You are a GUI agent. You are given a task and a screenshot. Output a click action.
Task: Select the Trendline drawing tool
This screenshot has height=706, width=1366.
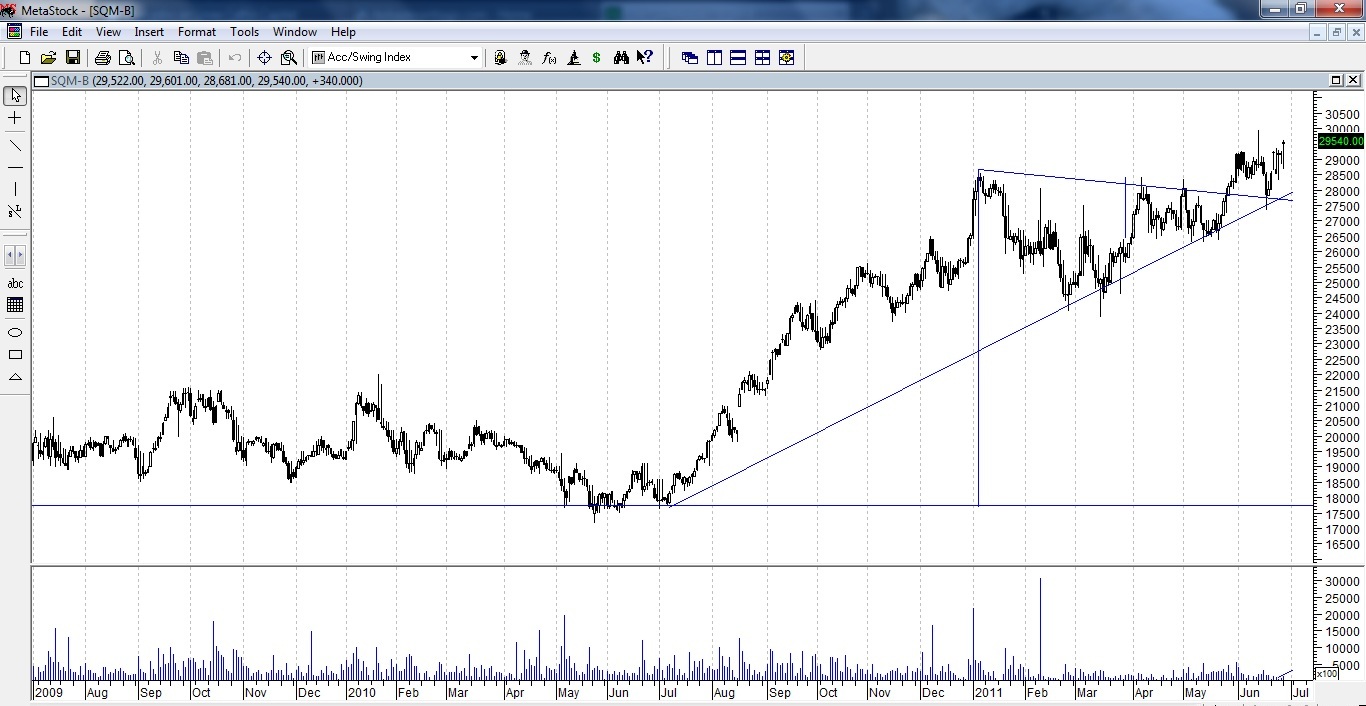(15, 145)
